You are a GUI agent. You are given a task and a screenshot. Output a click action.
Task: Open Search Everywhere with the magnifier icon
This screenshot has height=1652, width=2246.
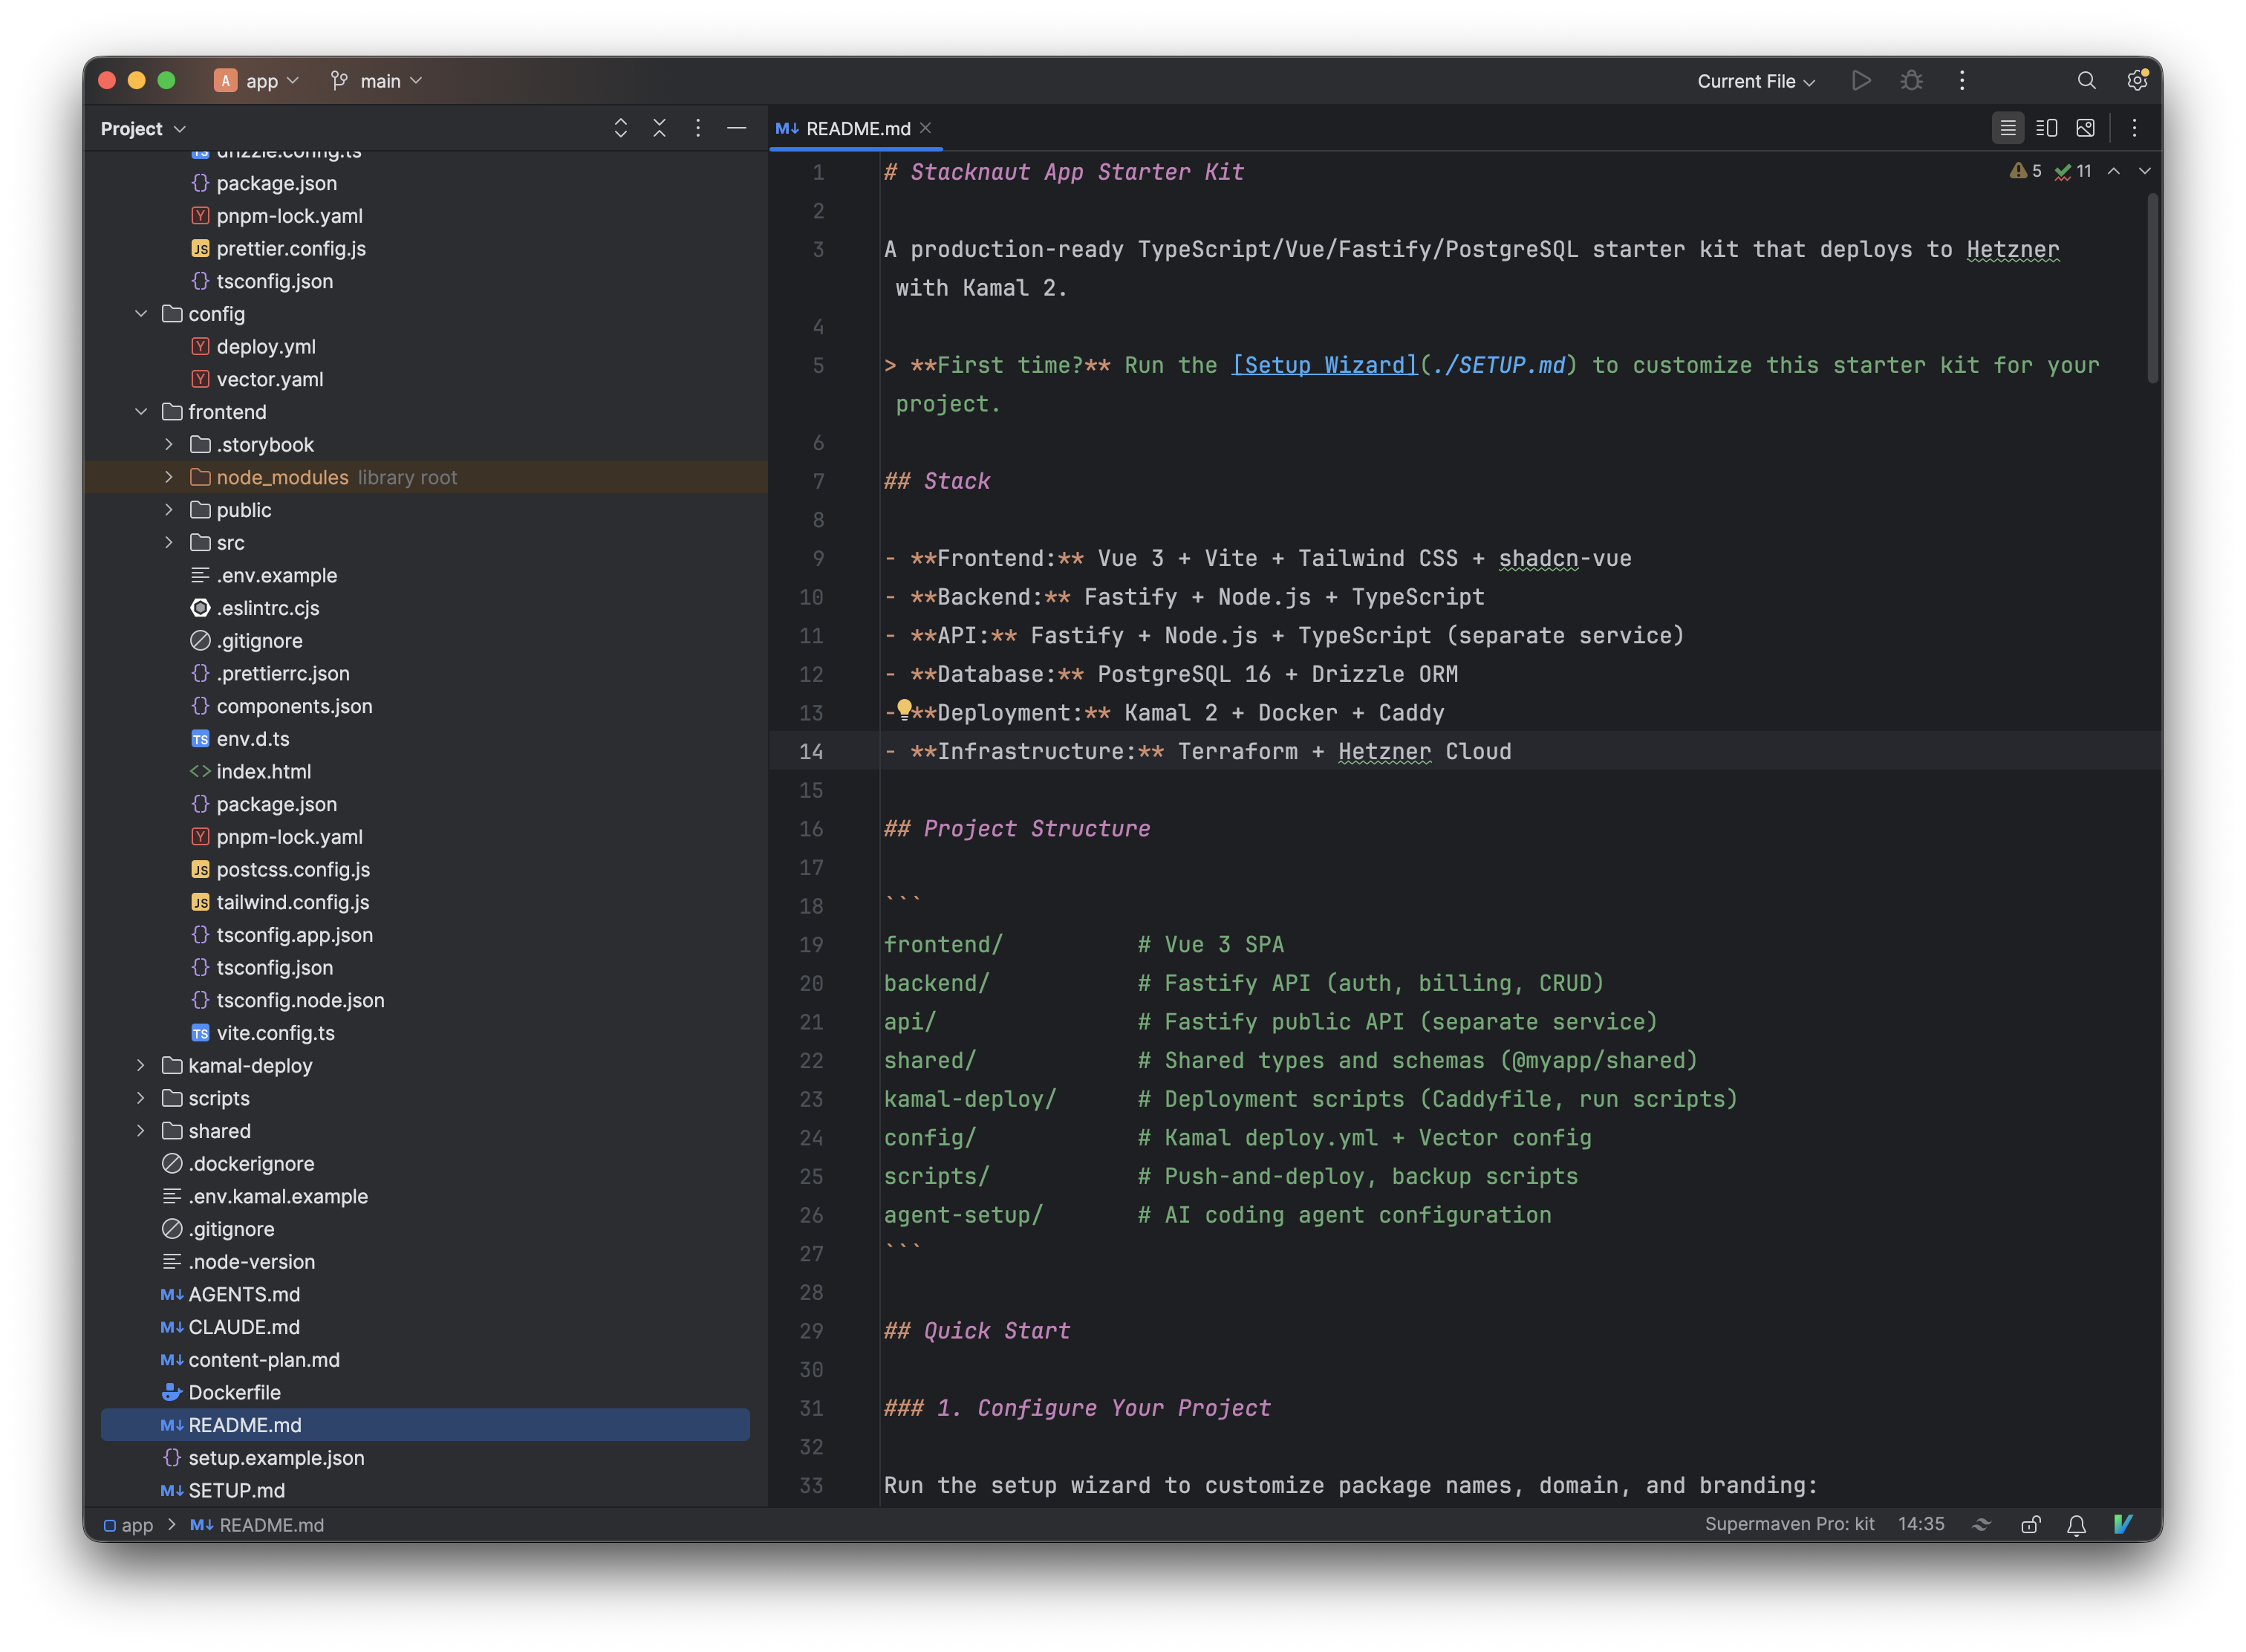pos(2086,81)
